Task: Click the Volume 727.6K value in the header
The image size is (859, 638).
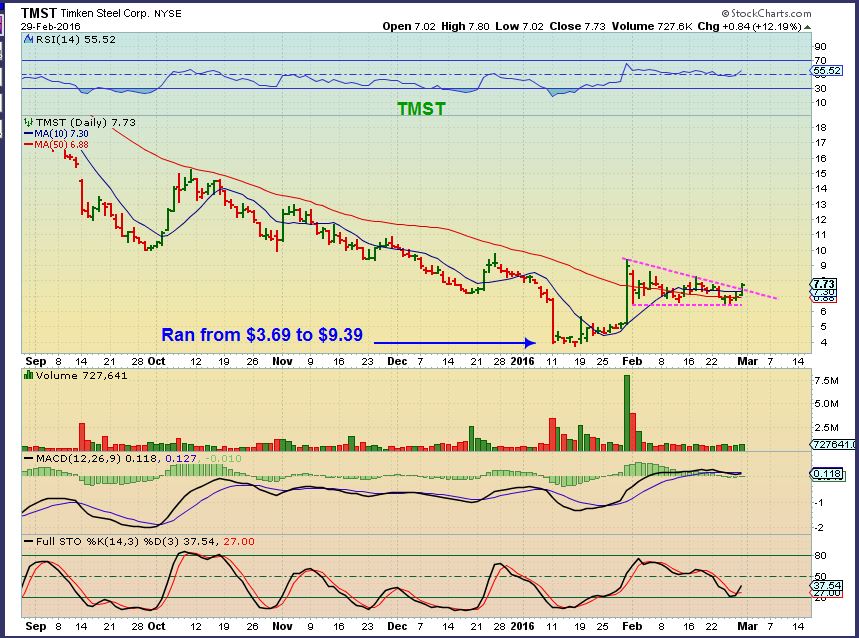Action: click(652, 26)
